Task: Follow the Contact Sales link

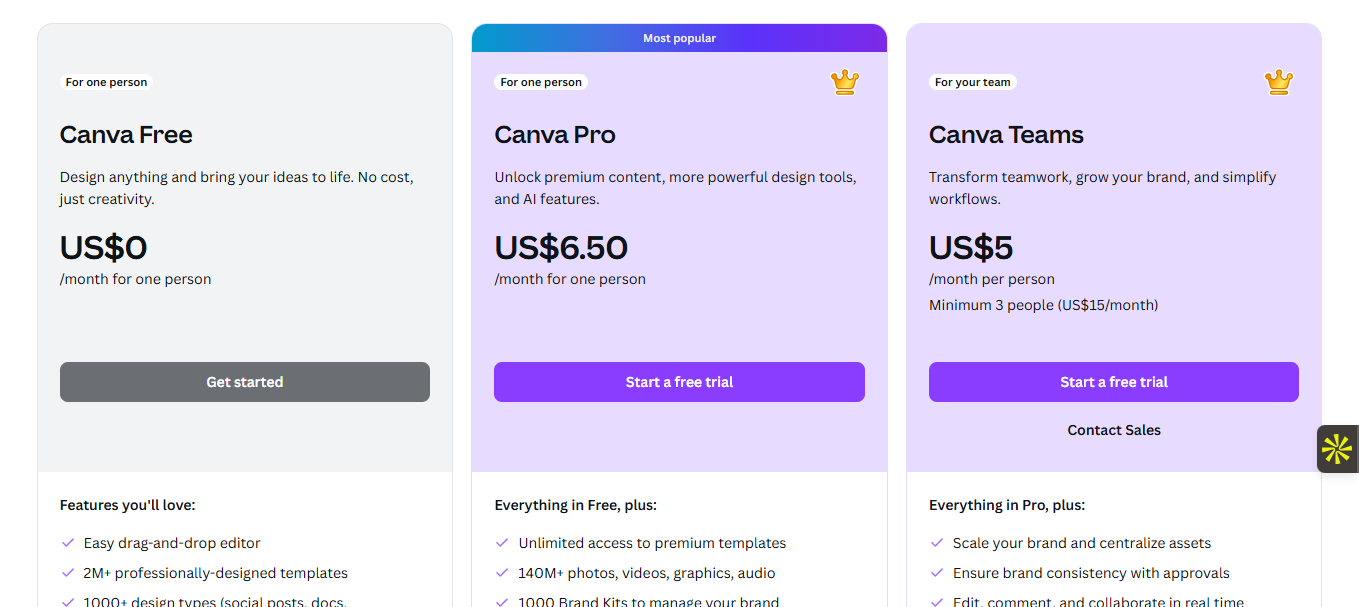Action: pyautogui.click(x=1114, y=430)
